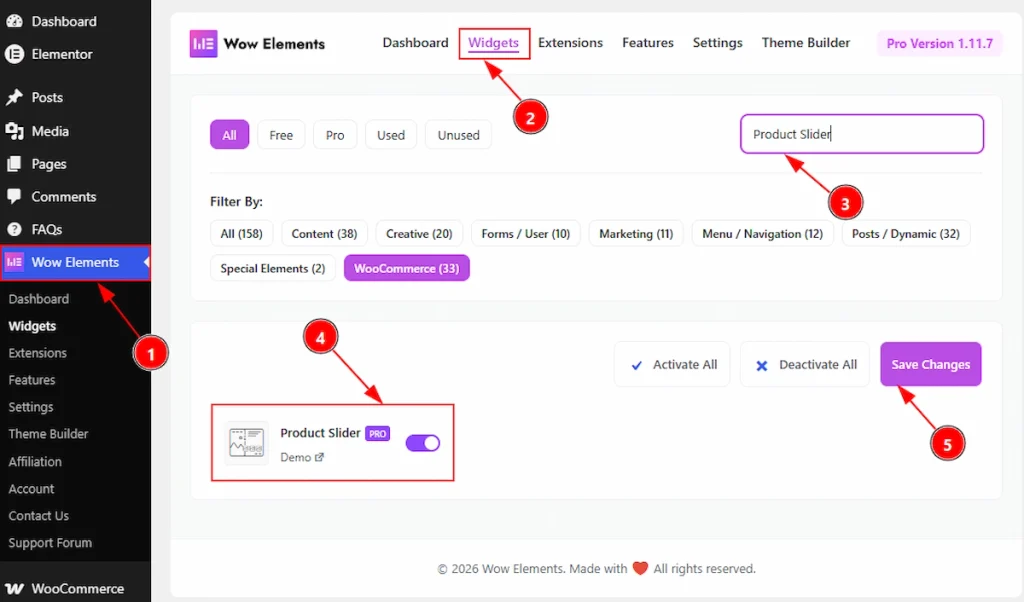The width and height of the screenshot is (1024, 602).
Task: Switch to the Features tab in header
Action: click(x=647, y=42)
